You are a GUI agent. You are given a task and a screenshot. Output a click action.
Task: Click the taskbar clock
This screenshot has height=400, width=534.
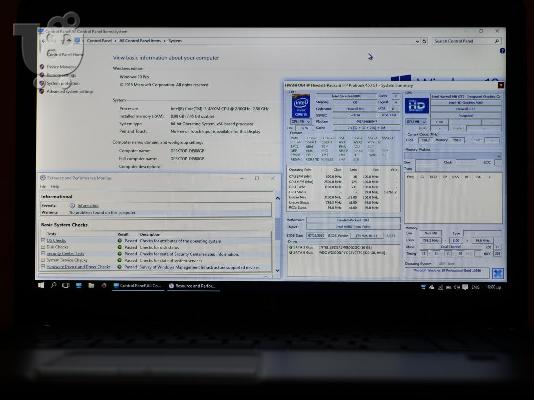[x=494, y=287]
